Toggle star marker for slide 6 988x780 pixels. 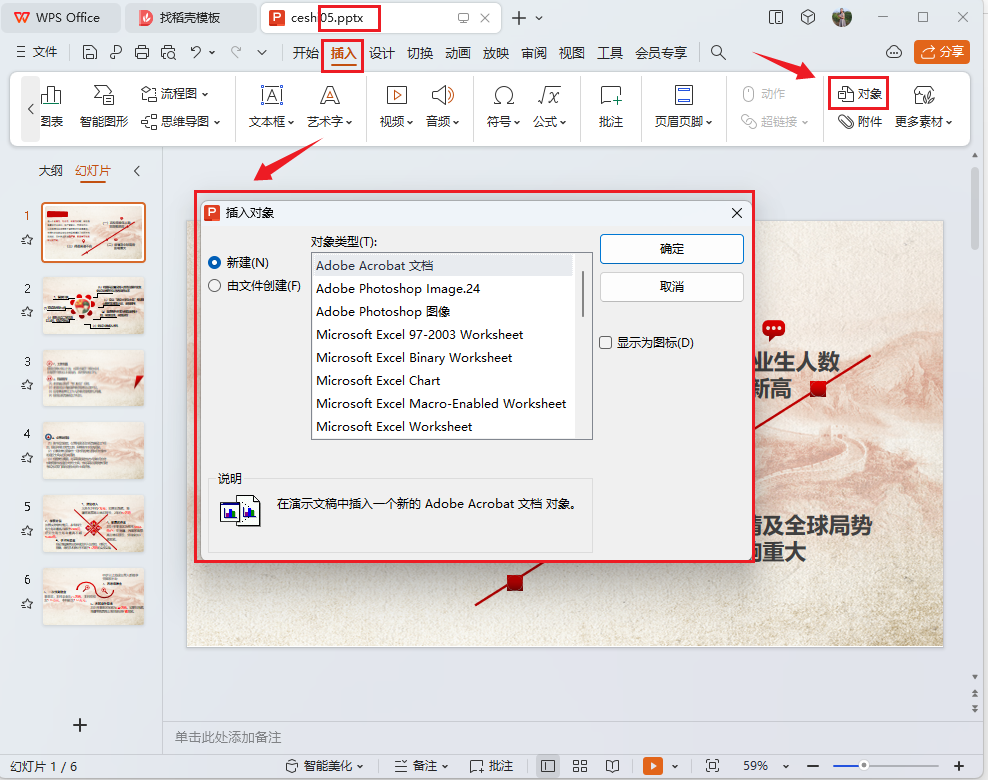tap(27, 604)
